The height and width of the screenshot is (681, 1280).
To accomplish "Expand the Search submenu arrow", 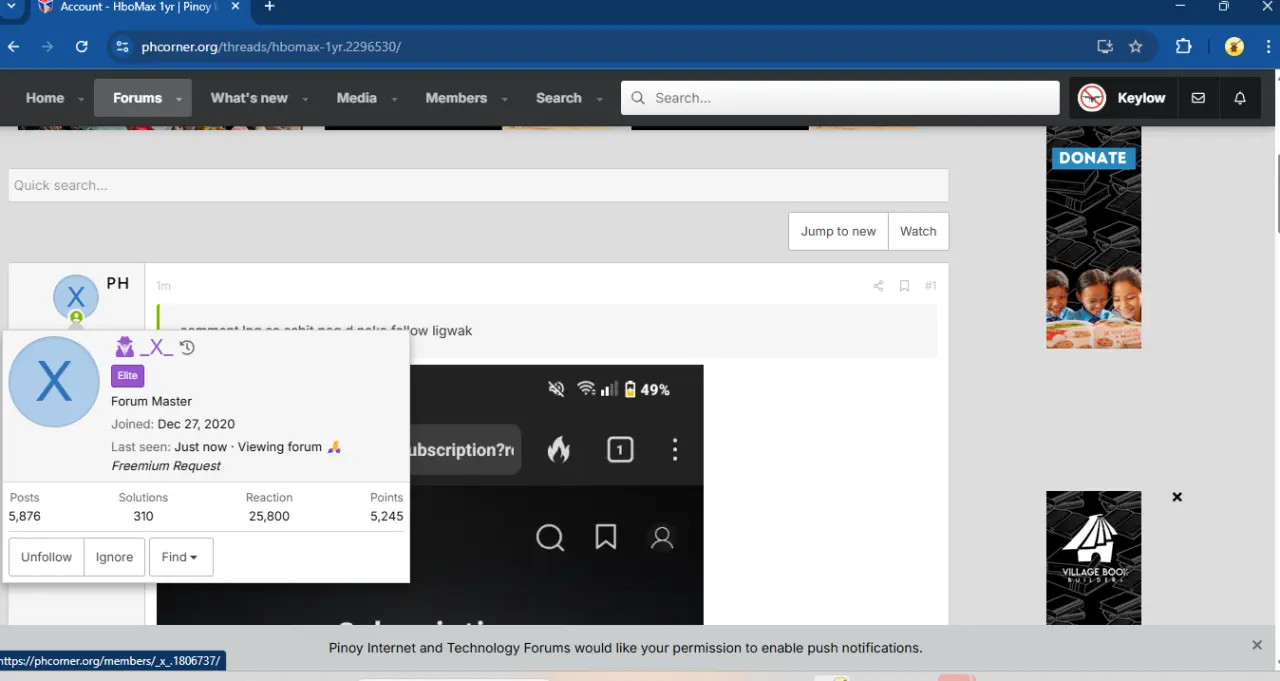I will (x=599, y=99).
